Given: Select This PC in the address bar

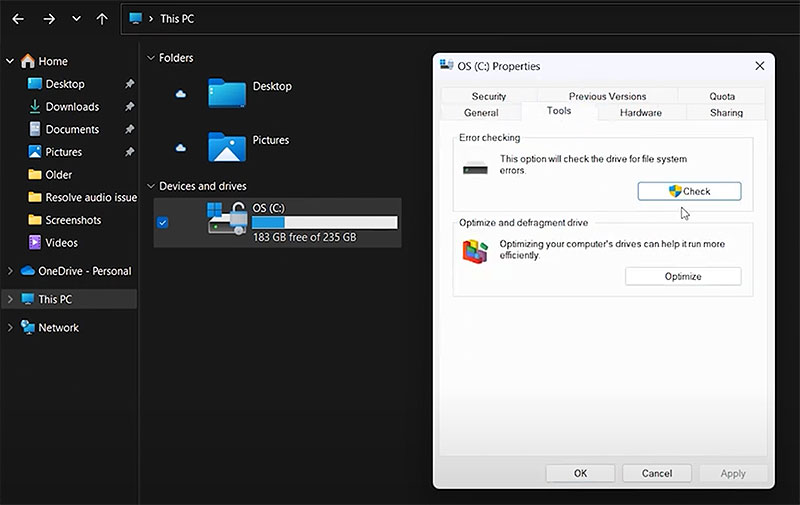Looking at the screenshot, I should pyautogui.click(x=177, y=19).
